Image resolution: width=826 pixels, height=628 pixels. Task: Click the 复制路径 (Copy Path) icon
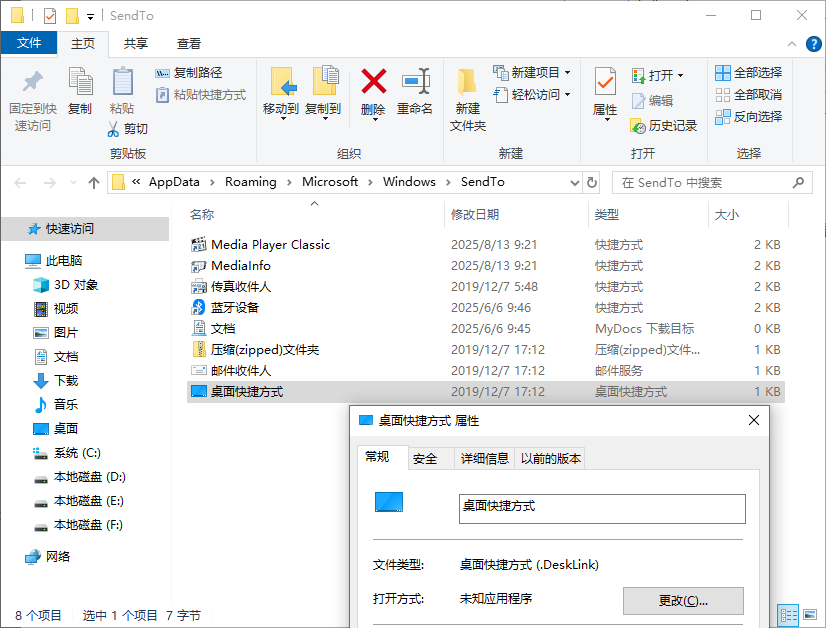[x=185, y=72]
